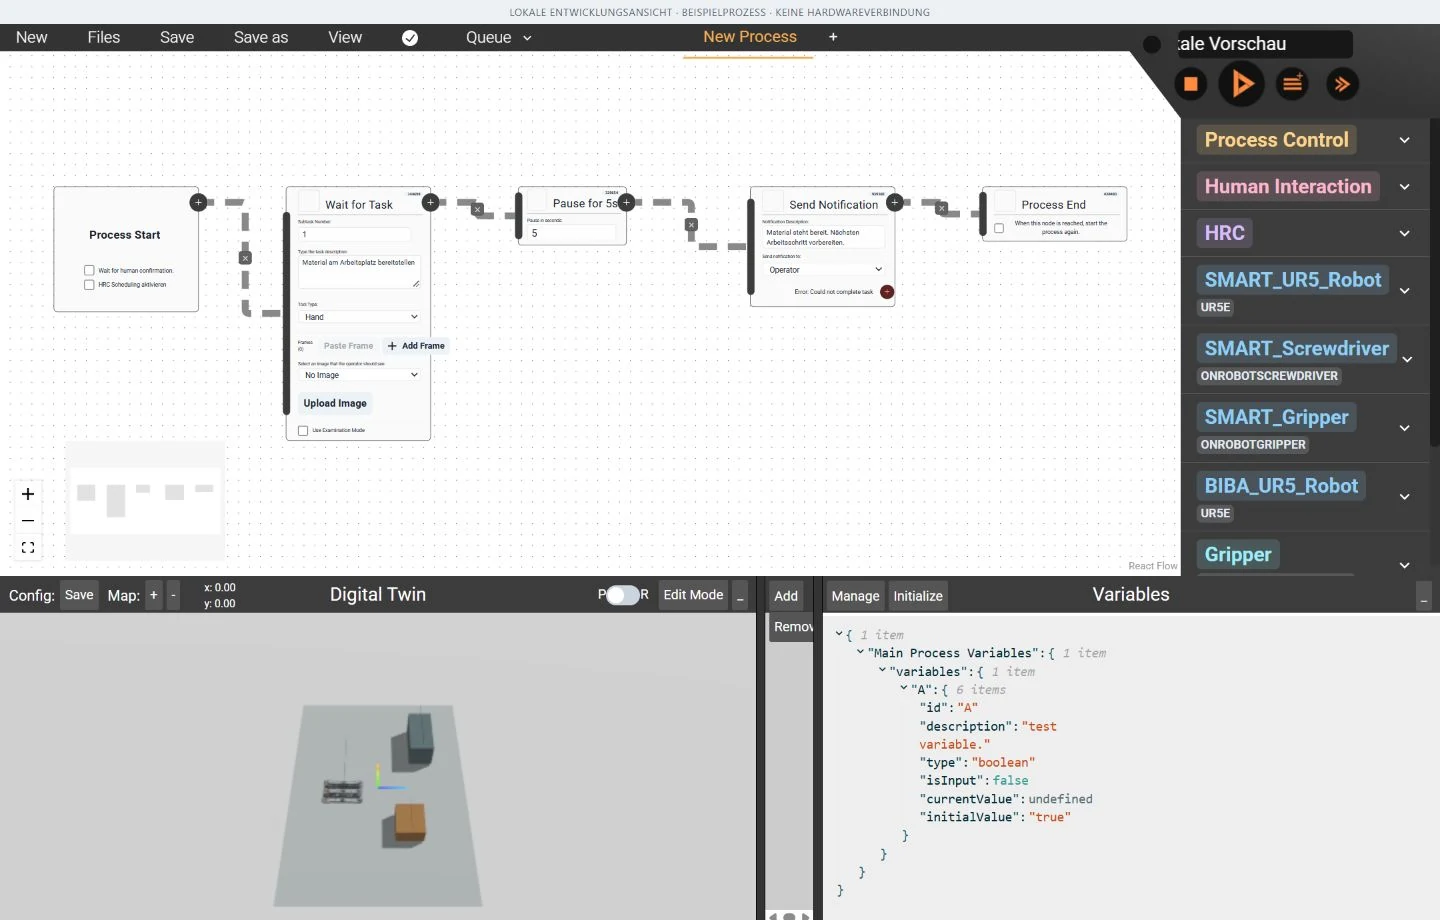Check the restart-process box in Process End
The image size is (1440, 920).
pyautogui.click(x=999, y=228)
